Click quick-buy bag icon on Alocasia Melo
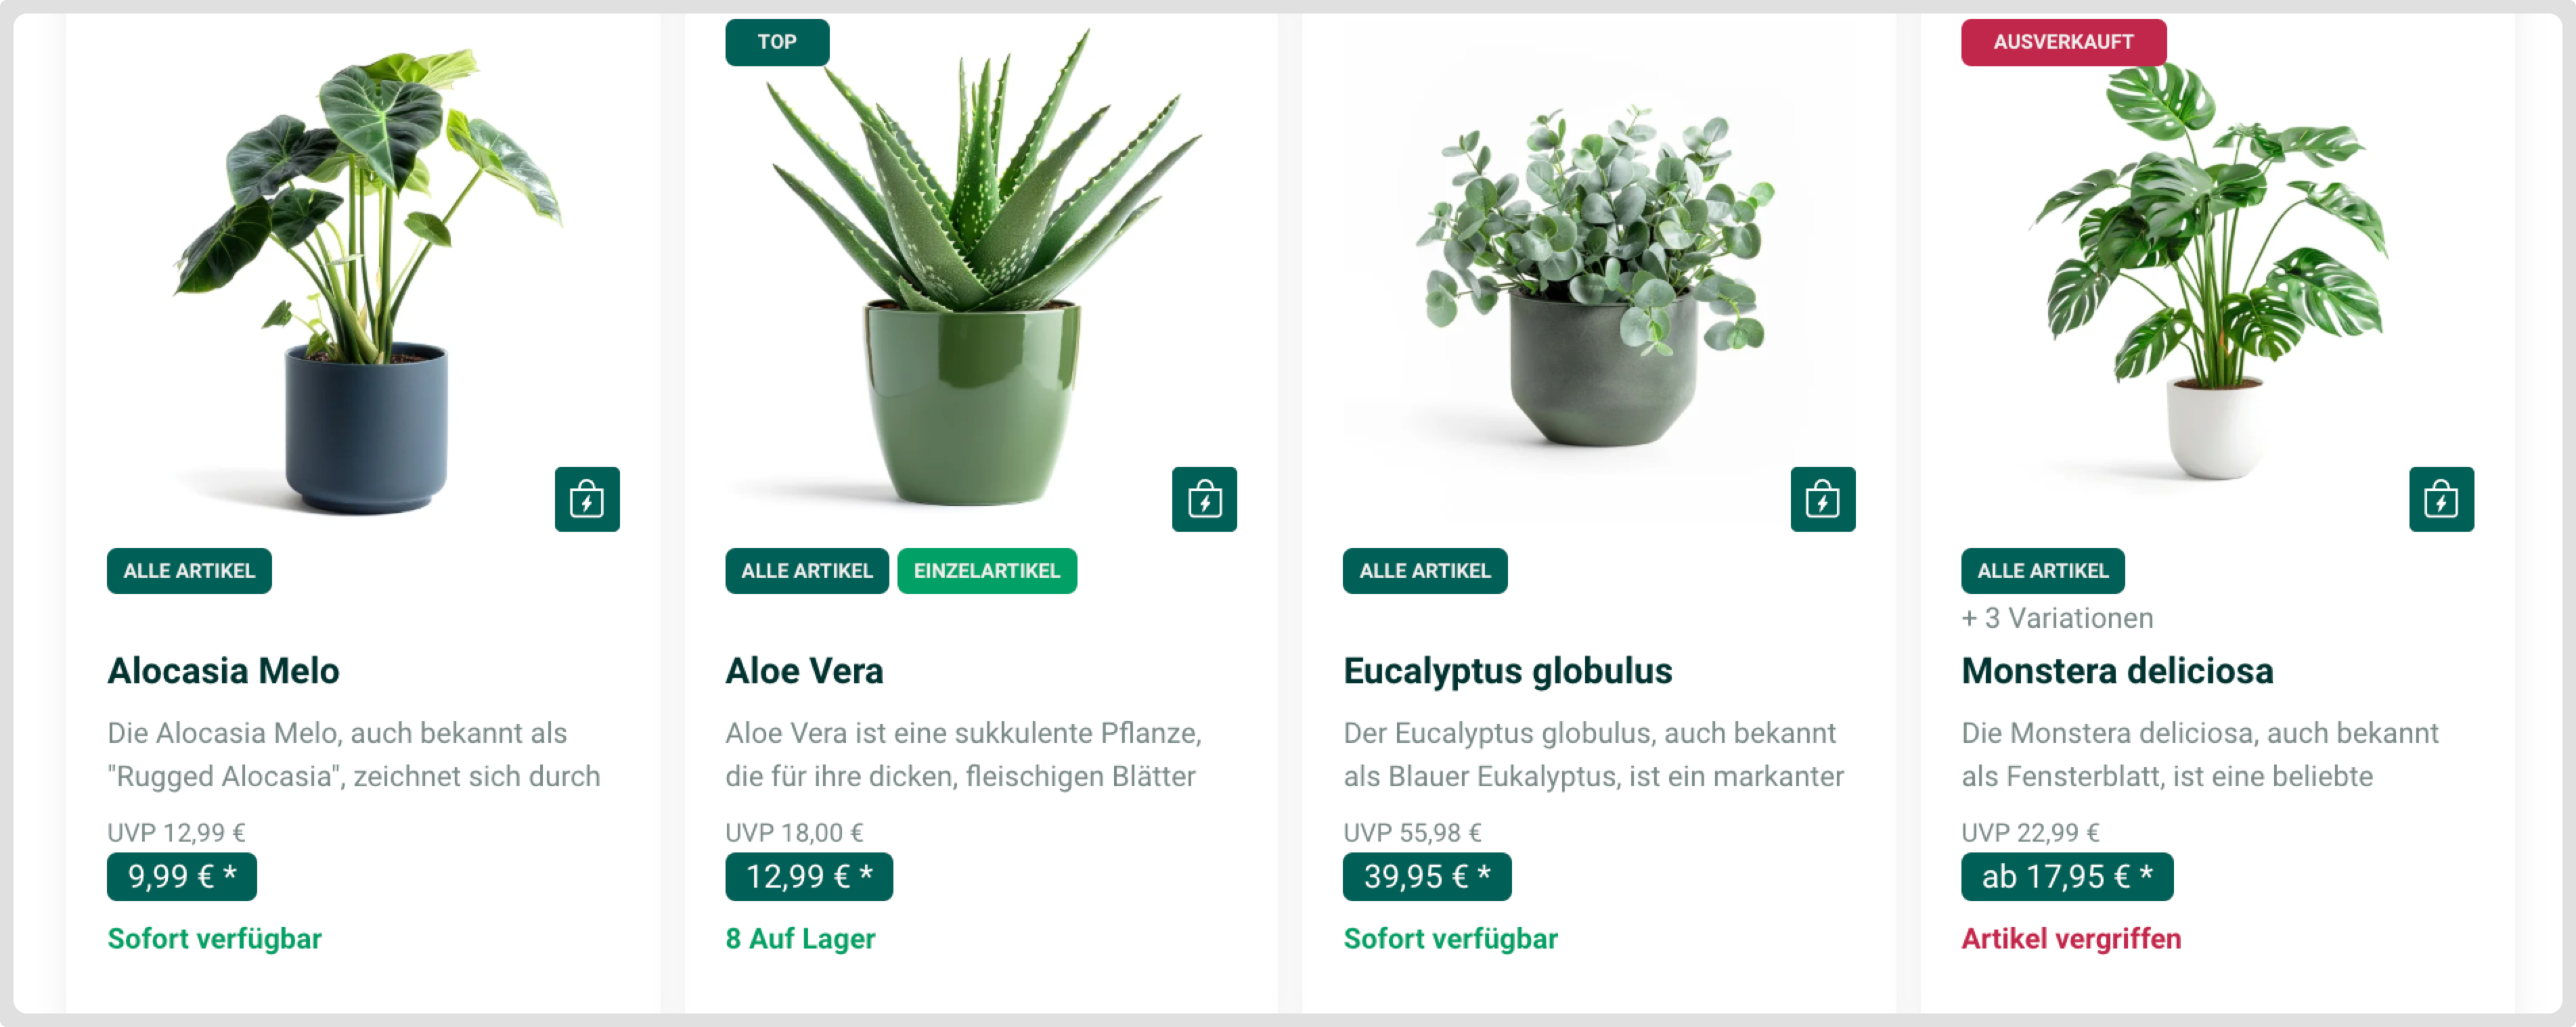 (x=587, y=499)
